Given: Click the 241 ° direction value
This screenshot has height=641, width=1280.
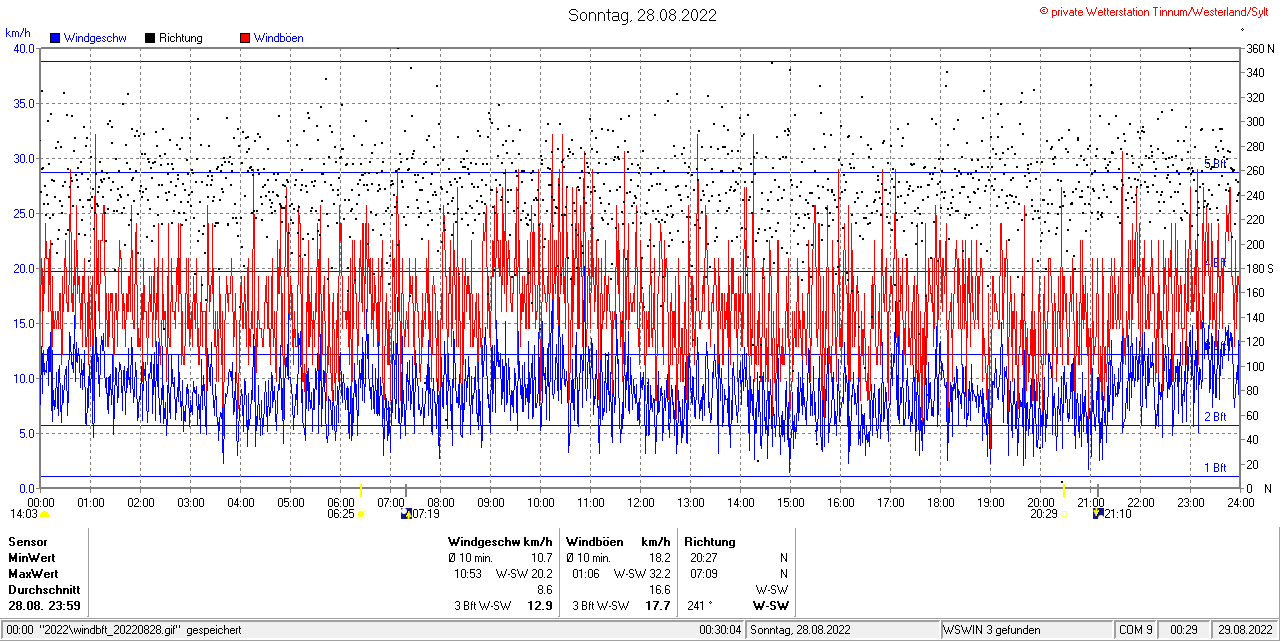Looking at the screenshot, I should click(x=701, y=606).
